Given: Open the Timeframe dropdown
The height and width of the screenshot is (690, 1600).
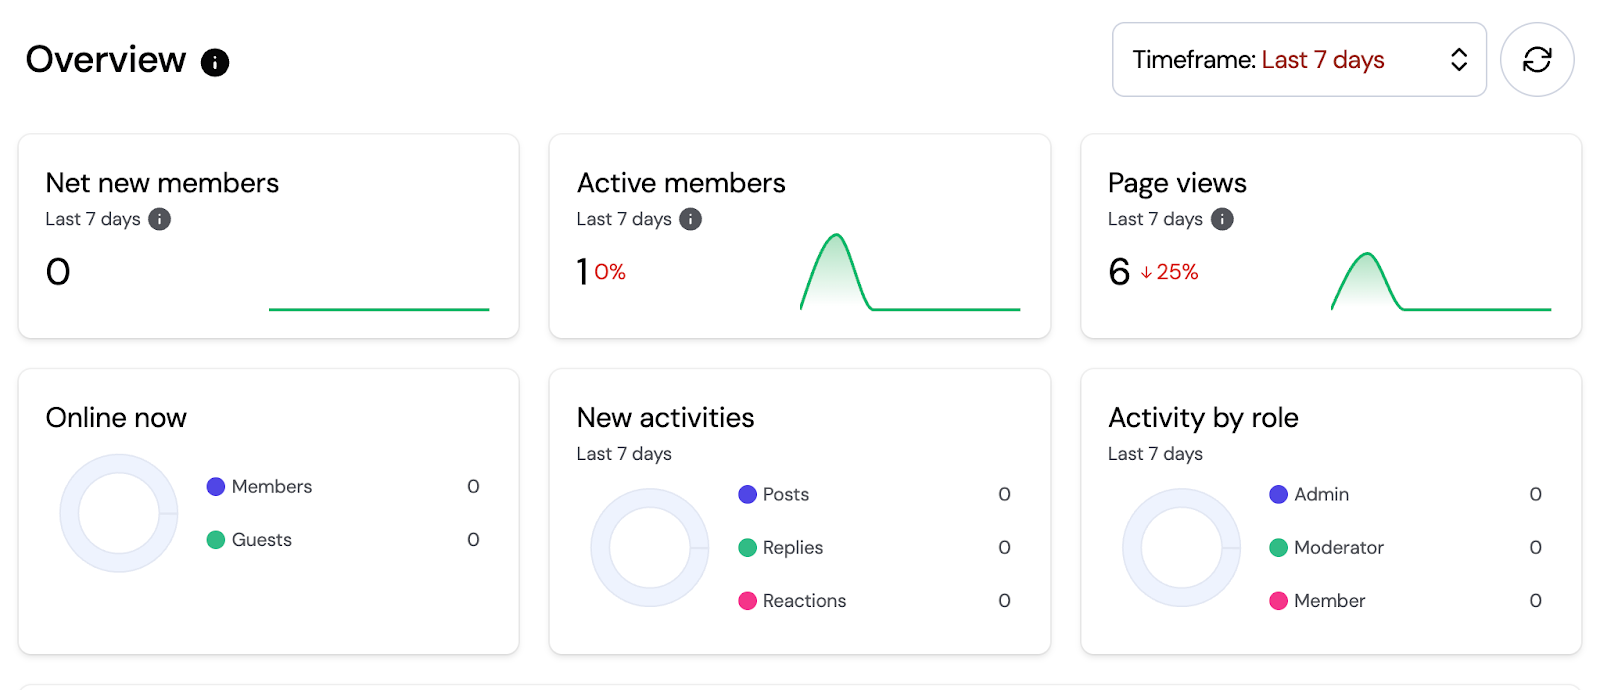Looking at the screenshot, I should click(1299, 60).
